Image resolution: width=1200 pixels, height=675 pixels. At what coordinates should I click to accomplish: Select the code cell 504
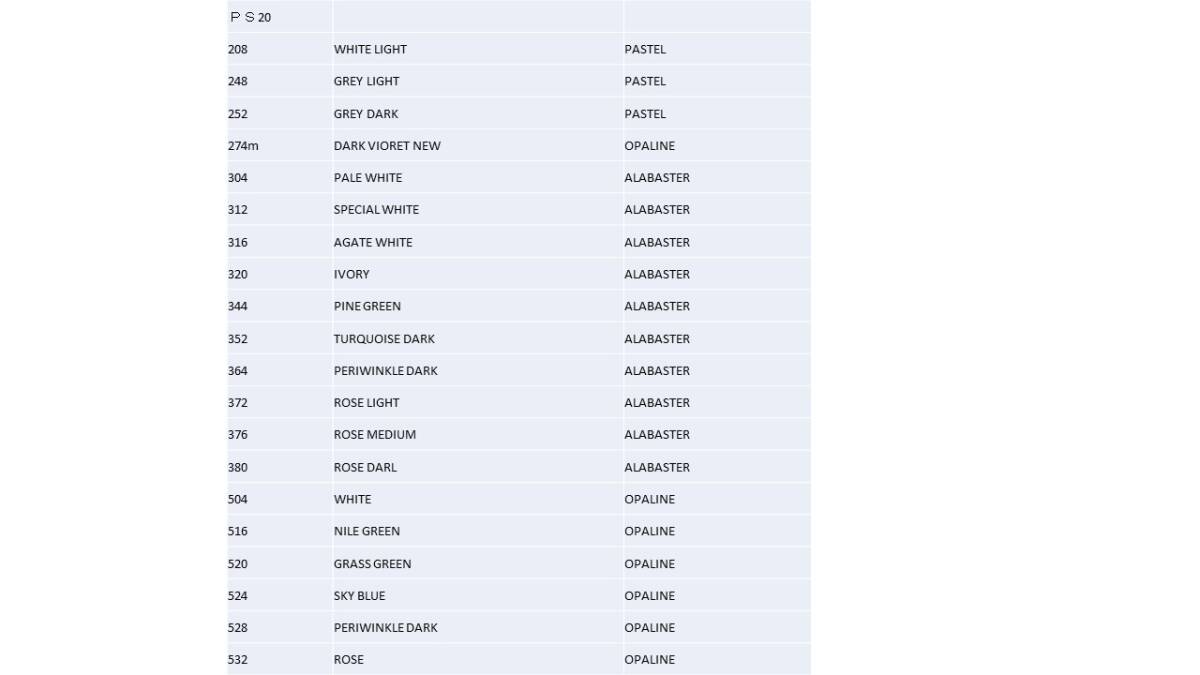(x=238, y=499)
